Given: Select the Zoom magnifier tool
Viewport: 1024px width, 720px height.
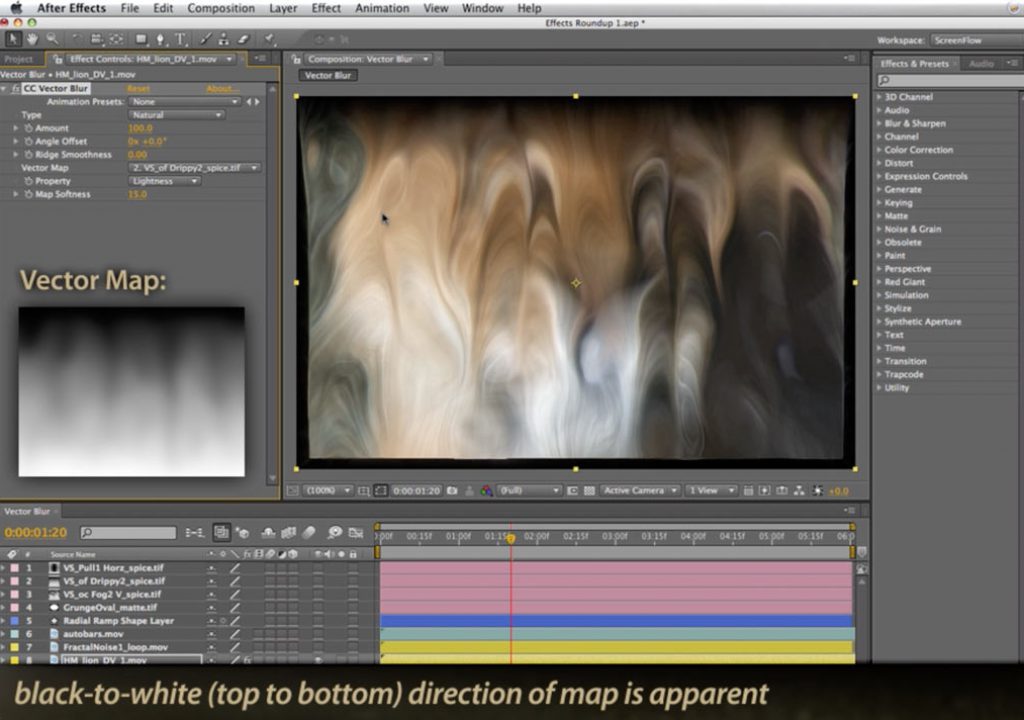Looking at the screenshot, I should [x=52, y=39].
